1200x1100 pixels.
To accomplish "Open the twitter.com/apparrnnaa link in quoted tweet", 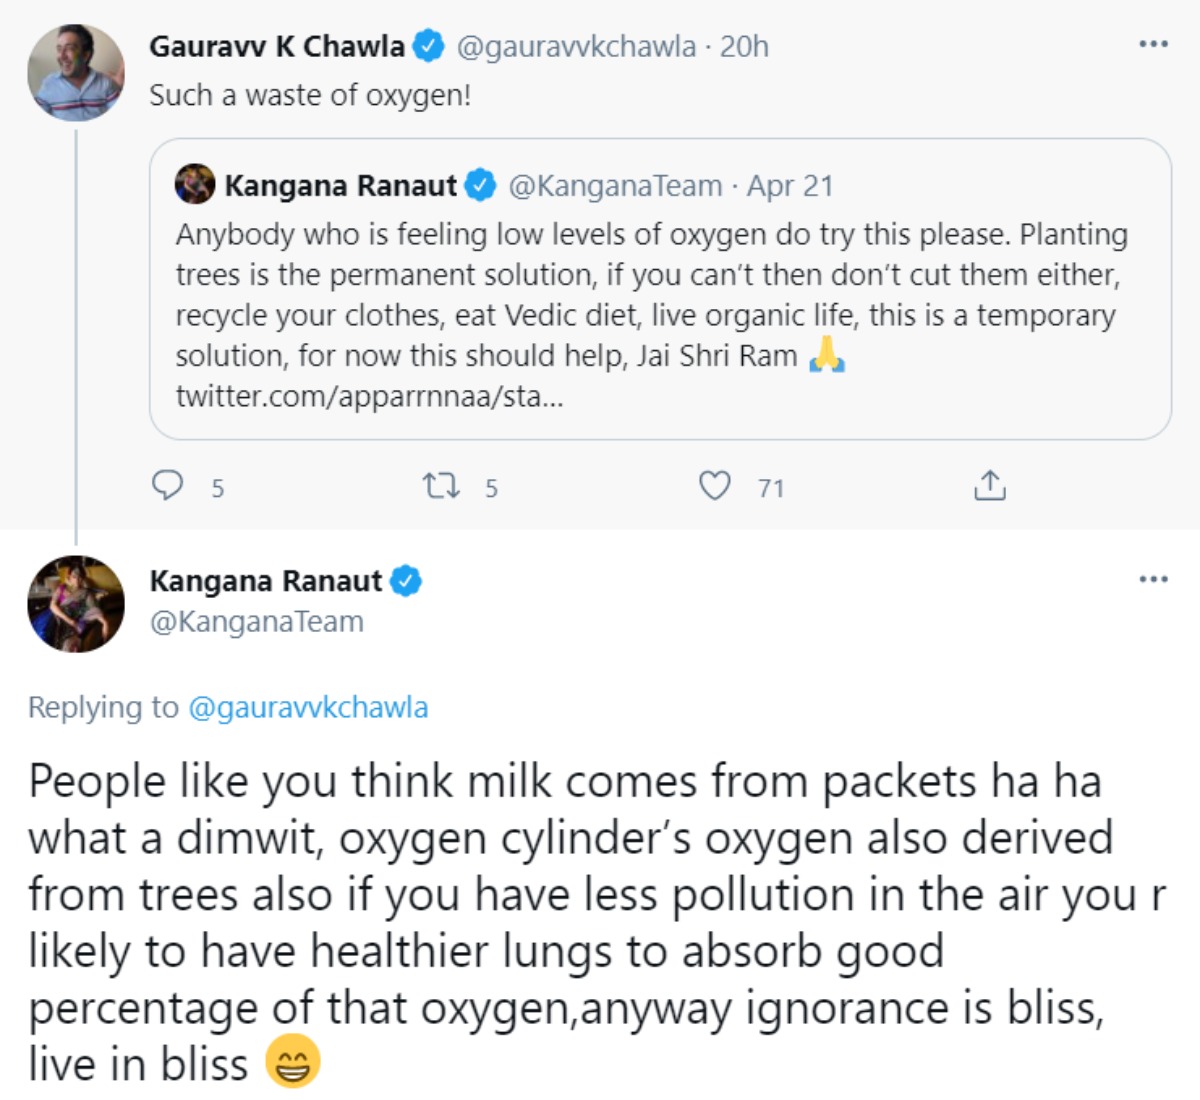I will (369, 396).
